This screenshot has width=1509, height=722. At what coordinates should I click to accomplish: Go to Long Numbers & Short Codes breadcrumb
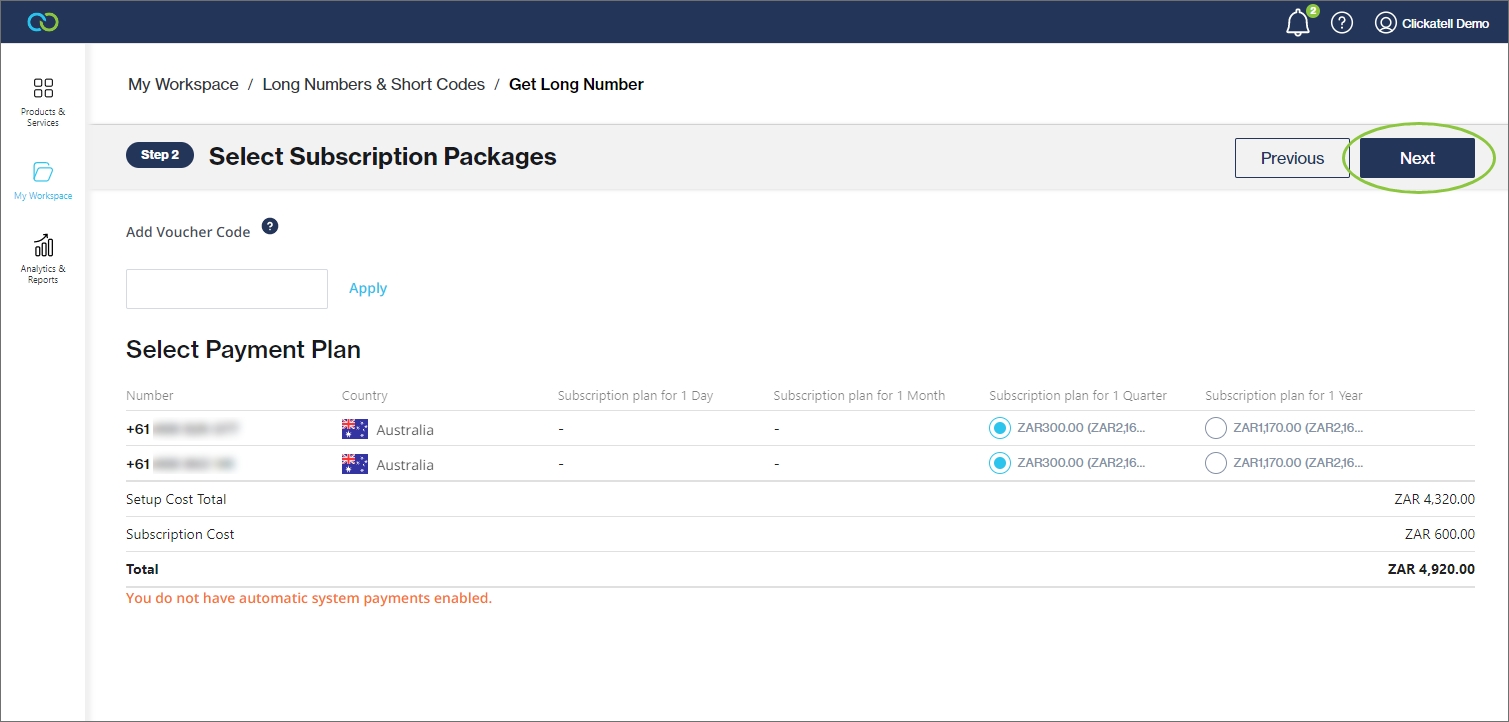click(x=373, y=85)
